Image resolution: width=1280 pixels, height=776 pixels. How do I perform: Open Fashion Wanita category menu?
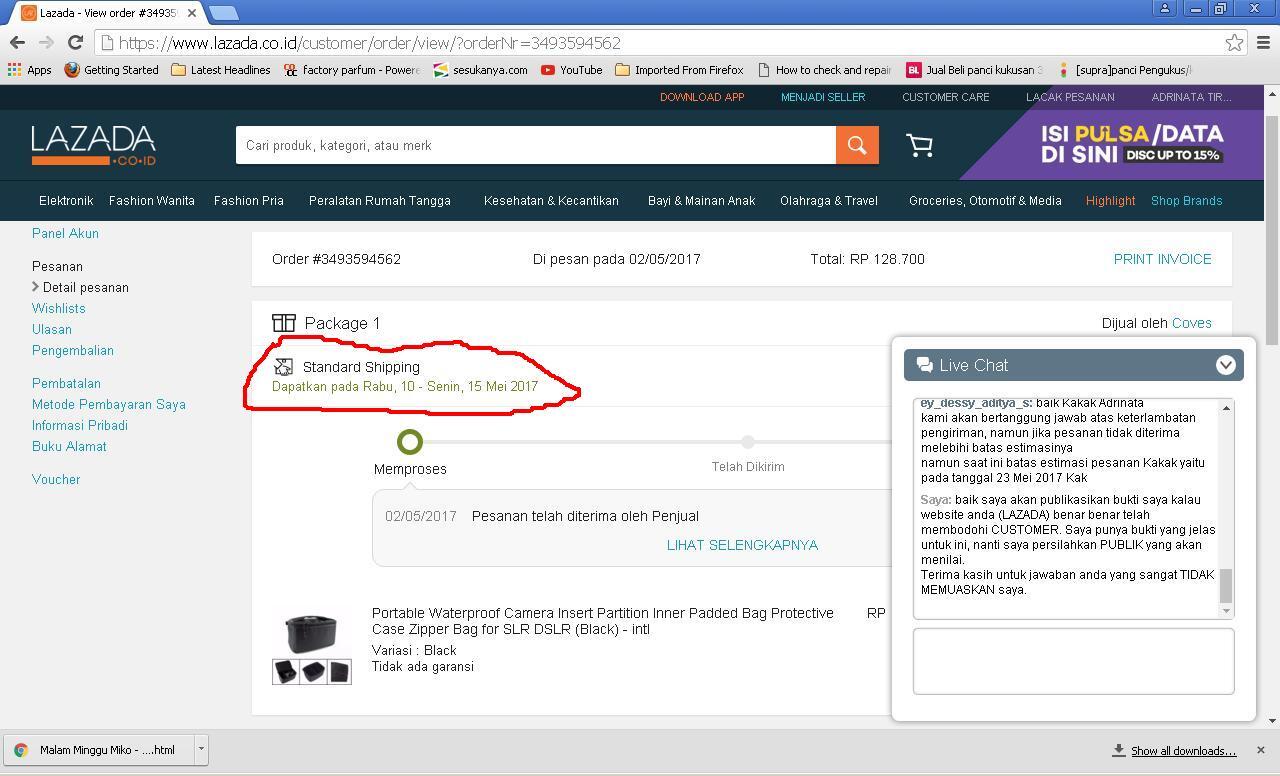(x=152, y=201)
